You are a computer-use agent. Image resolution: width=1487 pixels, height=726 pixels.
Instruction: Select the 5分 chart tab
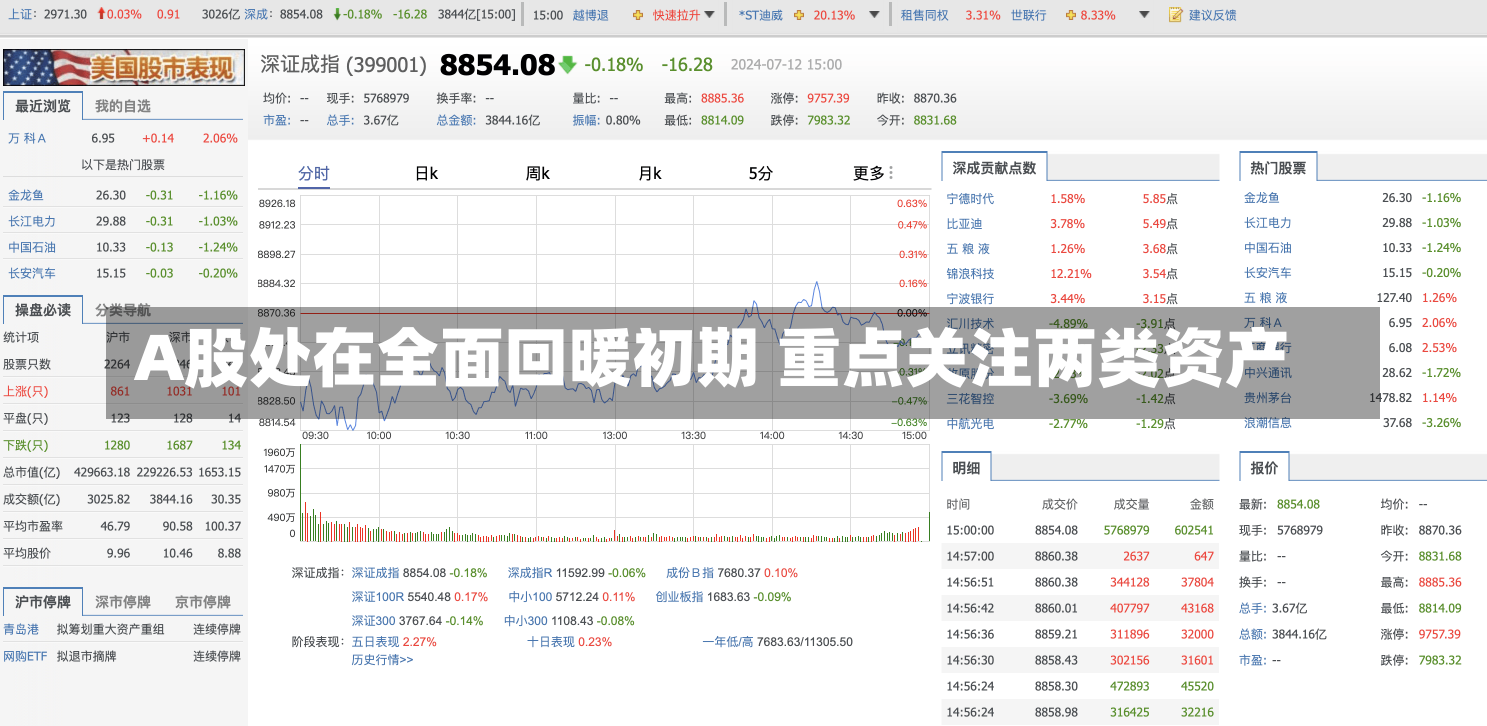(761, 173)
